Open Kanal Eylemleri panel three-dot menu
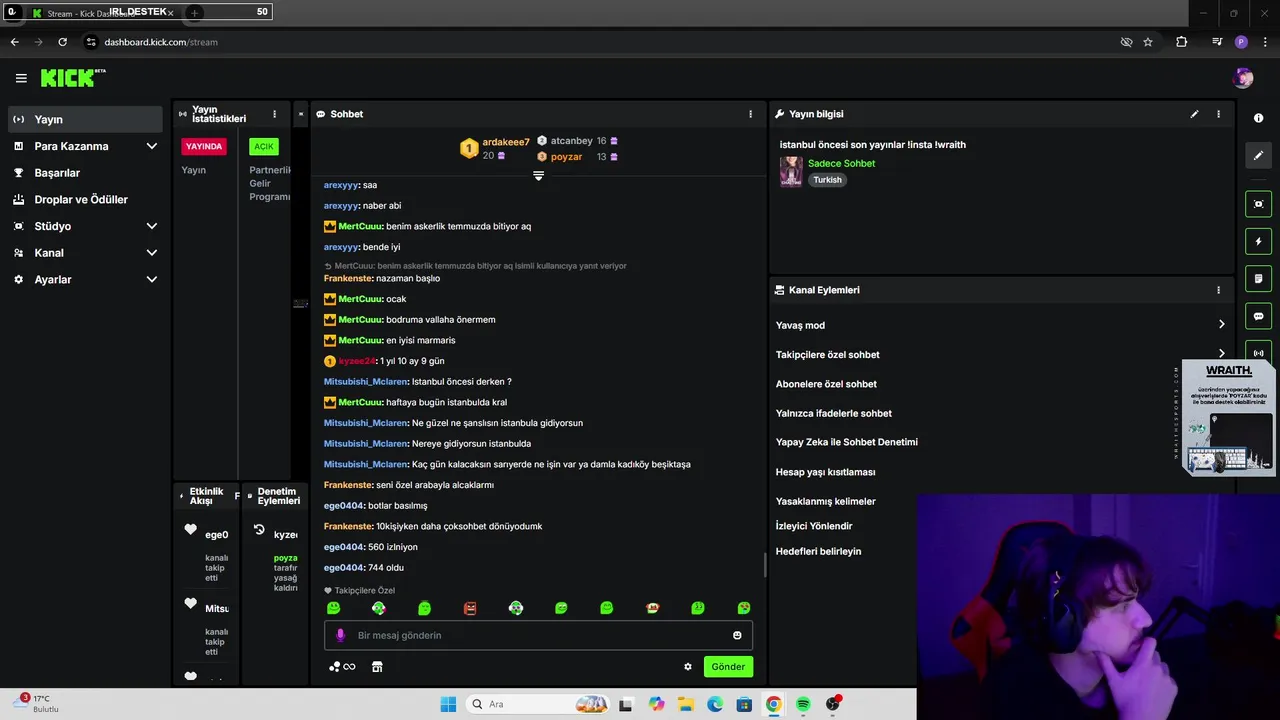Screen dimensions: 1280x720 (x=1218, y=290)
